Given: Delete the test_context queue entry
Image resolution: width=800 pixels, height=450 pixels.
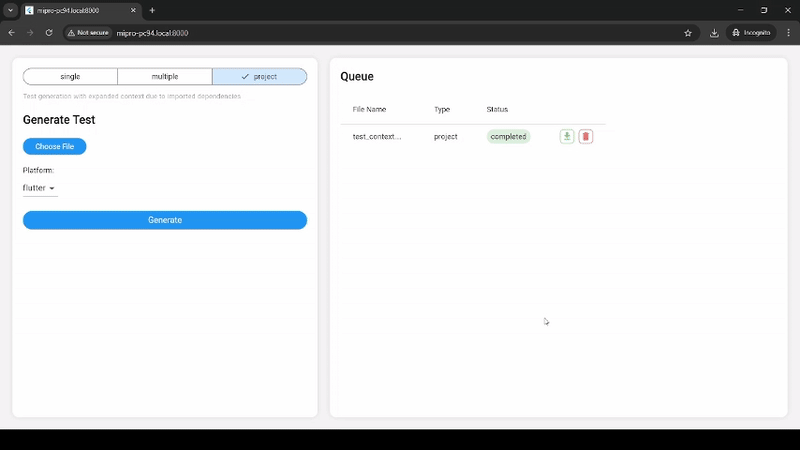Looking at the screenshot, I should click(586, 136).
